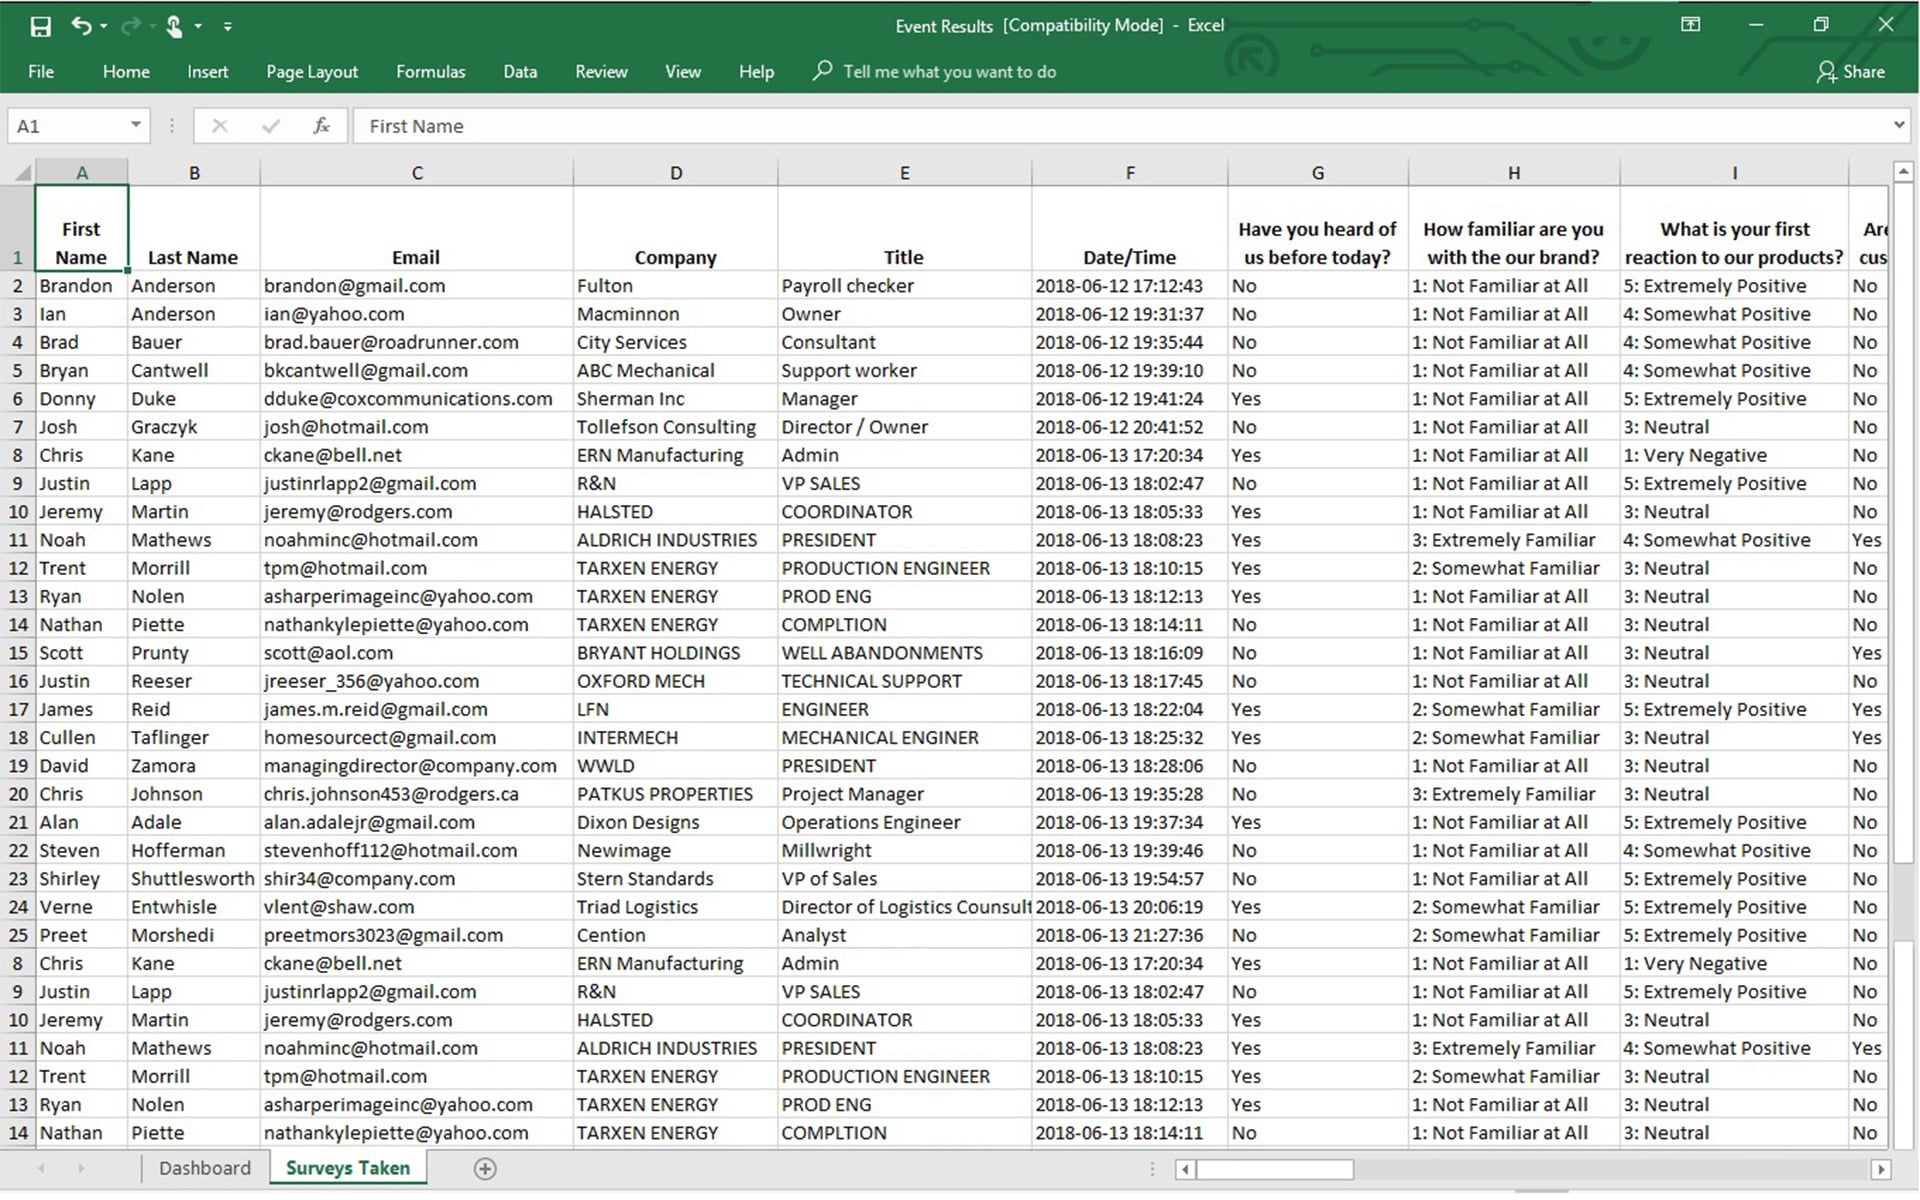Open the Review ribbon tab

coord(601,72)
